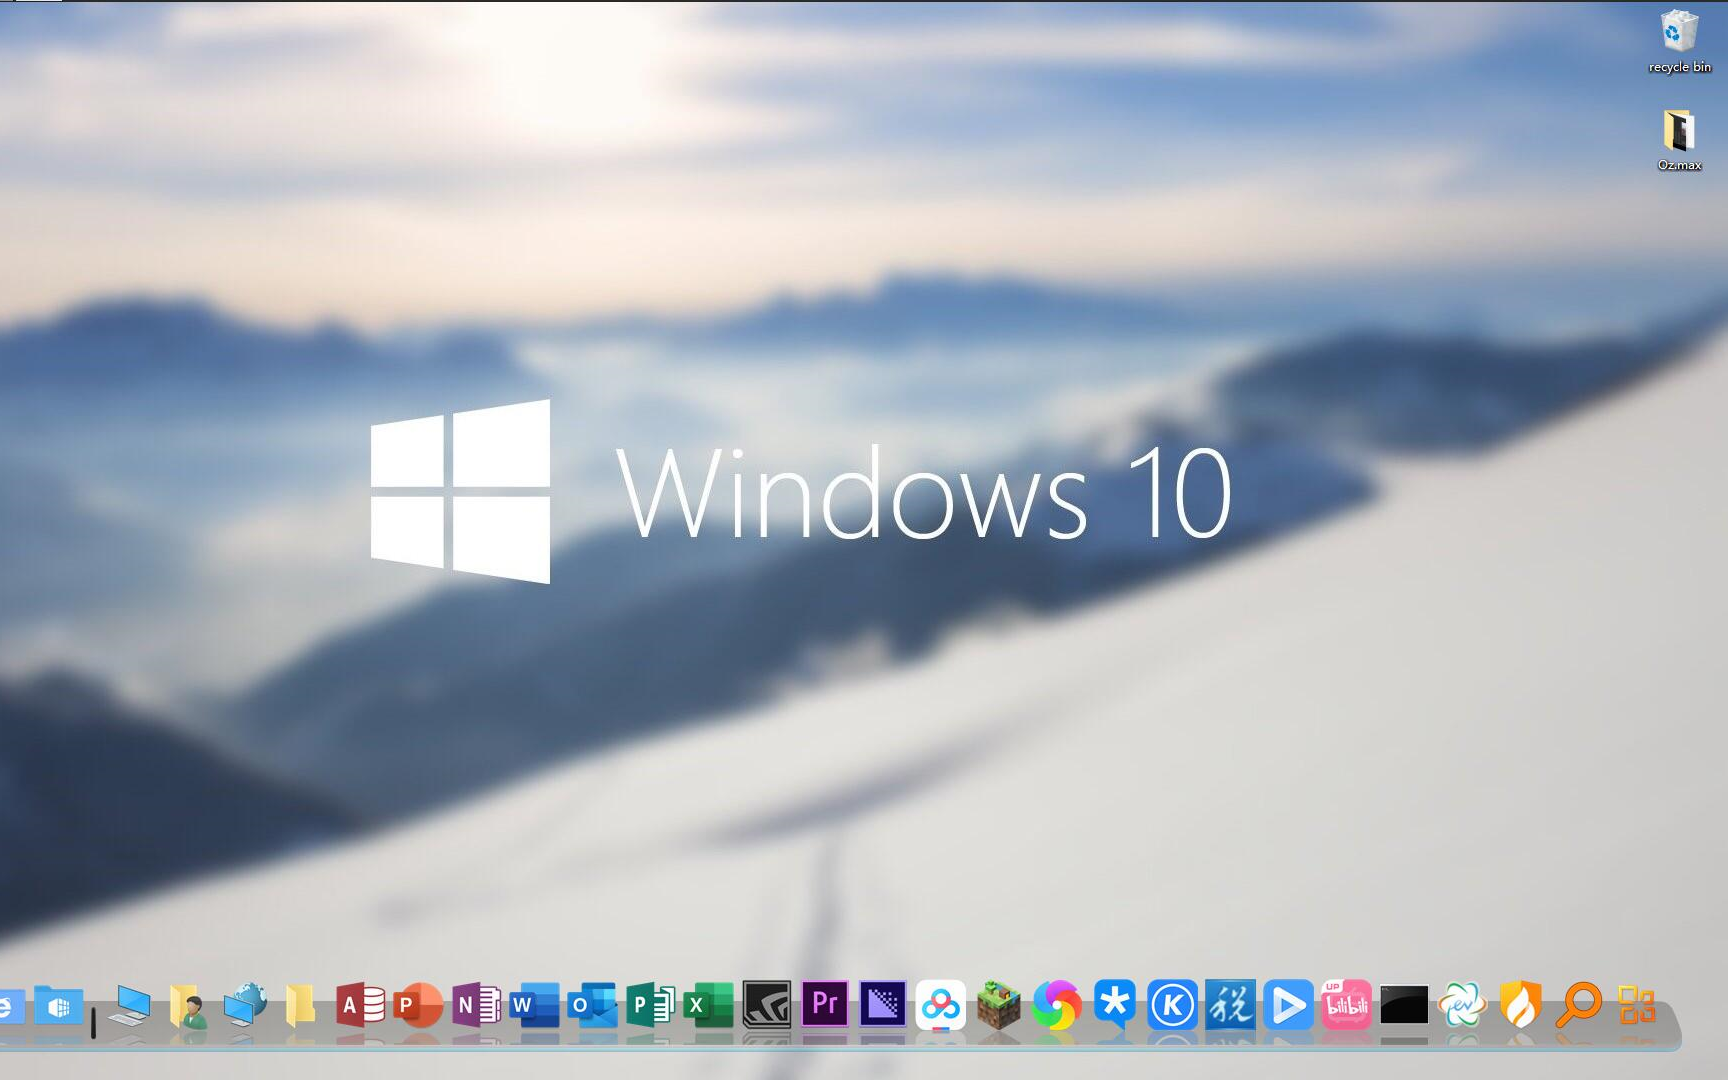Open the Internet Explorer icon at dock edge
The image size is (1728, 1080).
11,1006
